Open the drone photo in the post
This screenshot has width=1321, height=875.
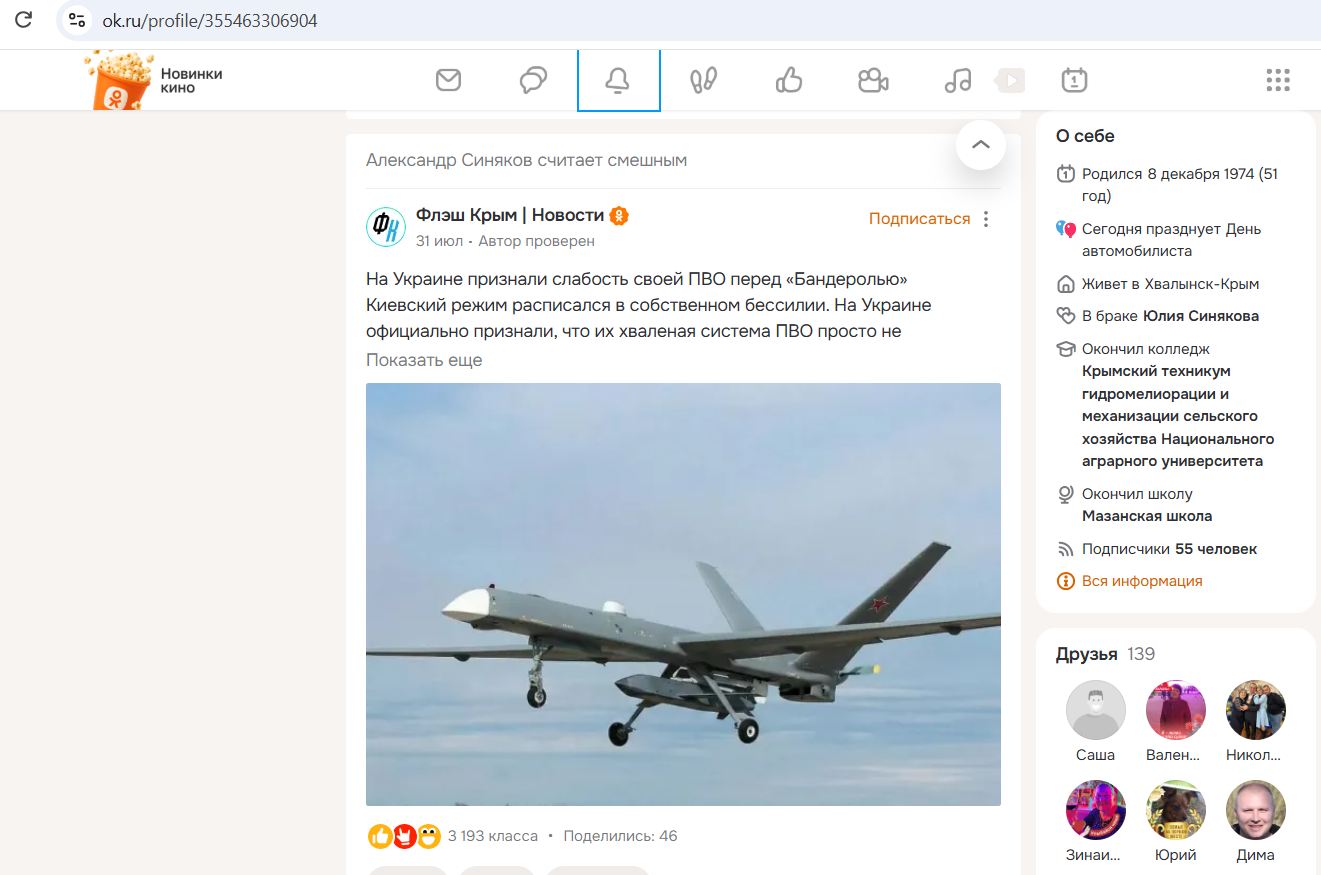[683, 594]
